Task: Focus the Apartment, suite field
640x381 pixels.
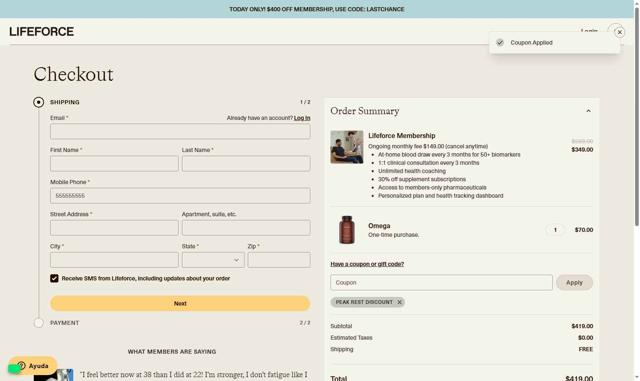Action: point(246,228)
